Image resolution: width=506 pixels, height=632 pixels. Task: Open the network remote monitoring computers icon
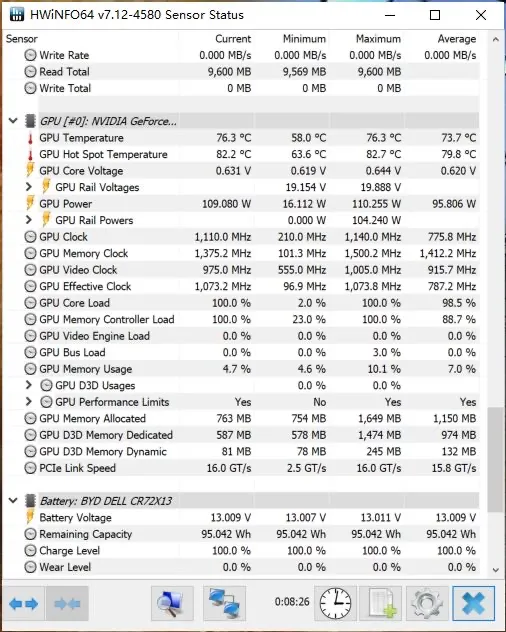pos(225,603)
